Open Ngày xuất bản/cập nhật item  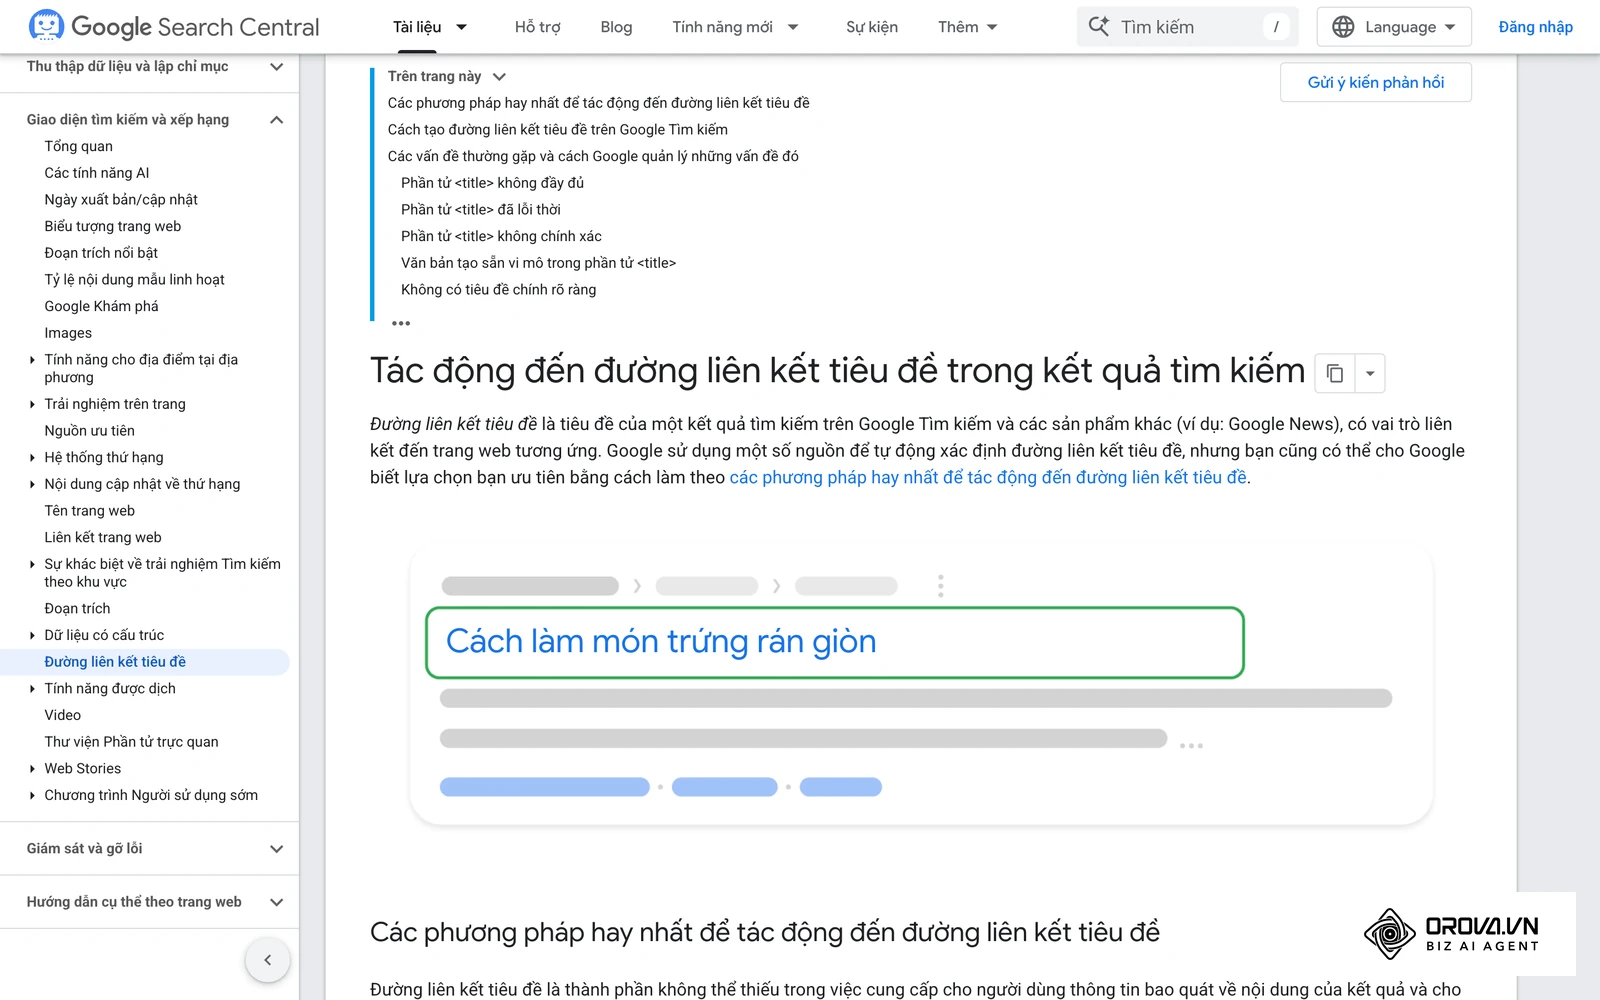[121, 200]
